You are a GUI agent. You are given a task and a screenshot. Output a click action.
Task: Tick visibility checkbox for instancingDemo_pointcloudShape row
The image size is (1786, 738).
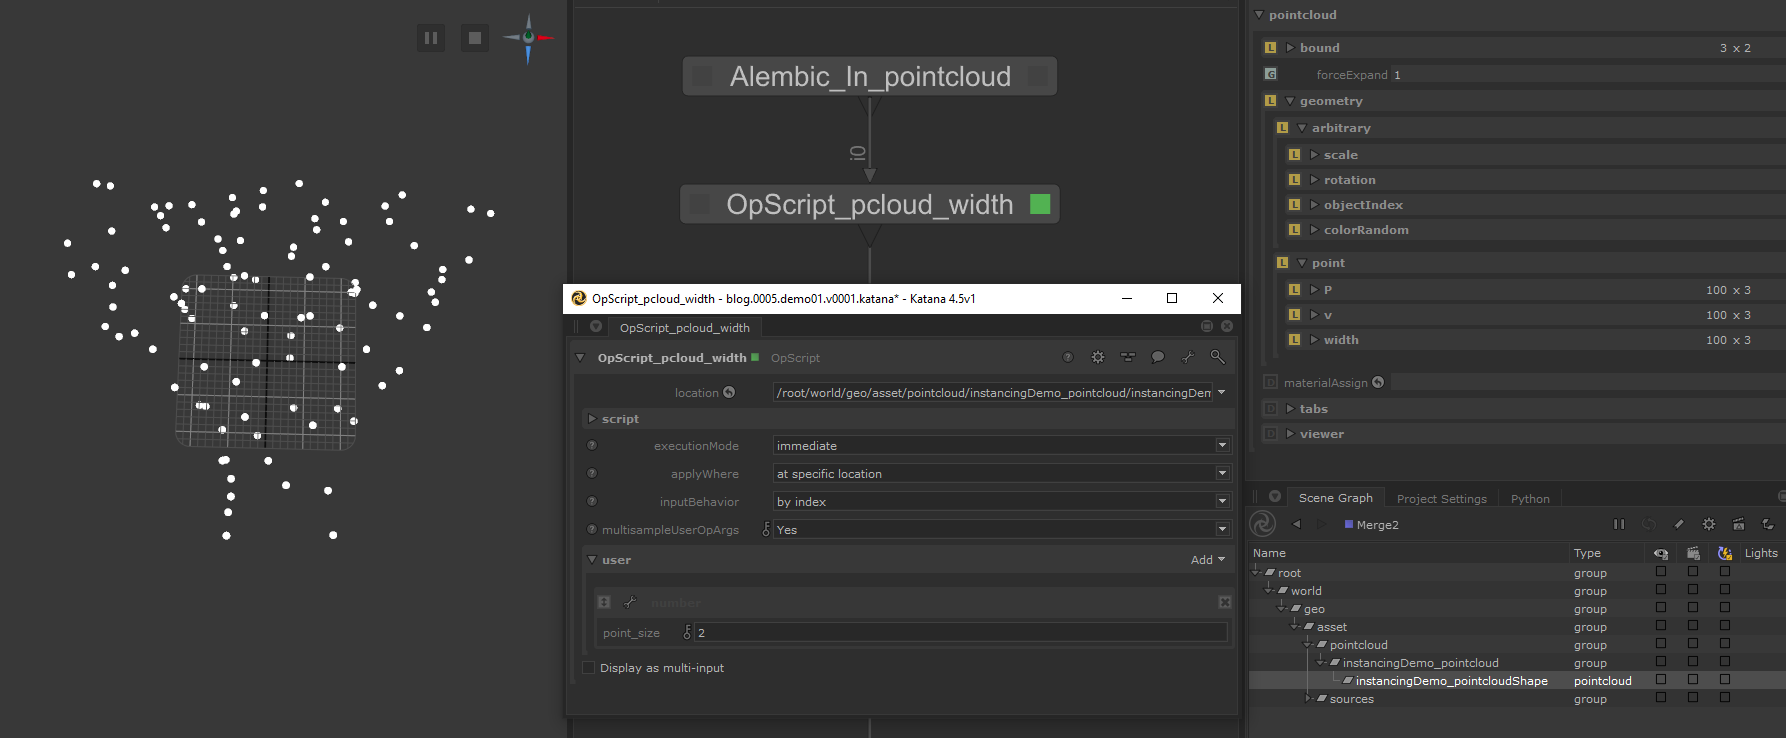click(1661, 679)
